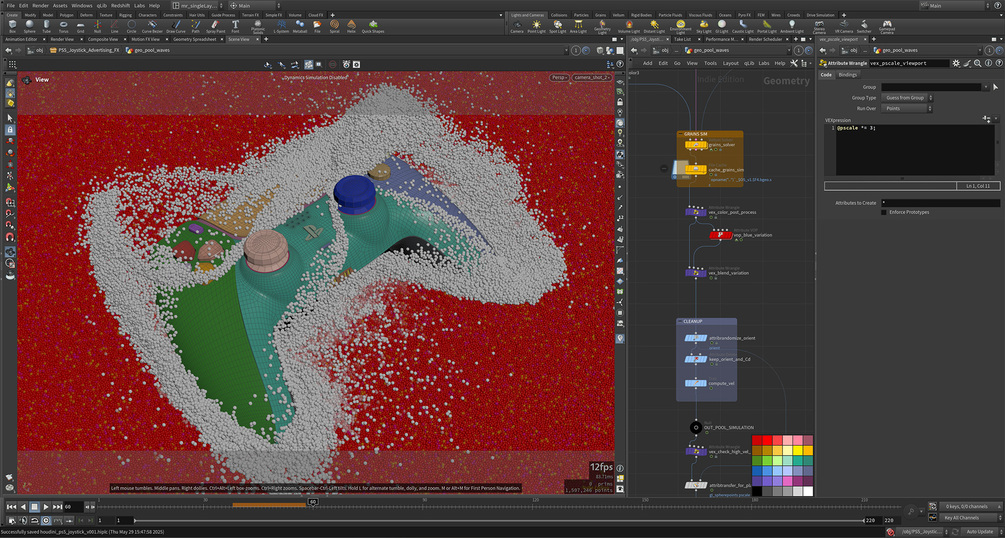Jump to first frame of timeline
The width and height of the screenshot is (1005, 538).
pyautogui.click(x=12, y=507)
